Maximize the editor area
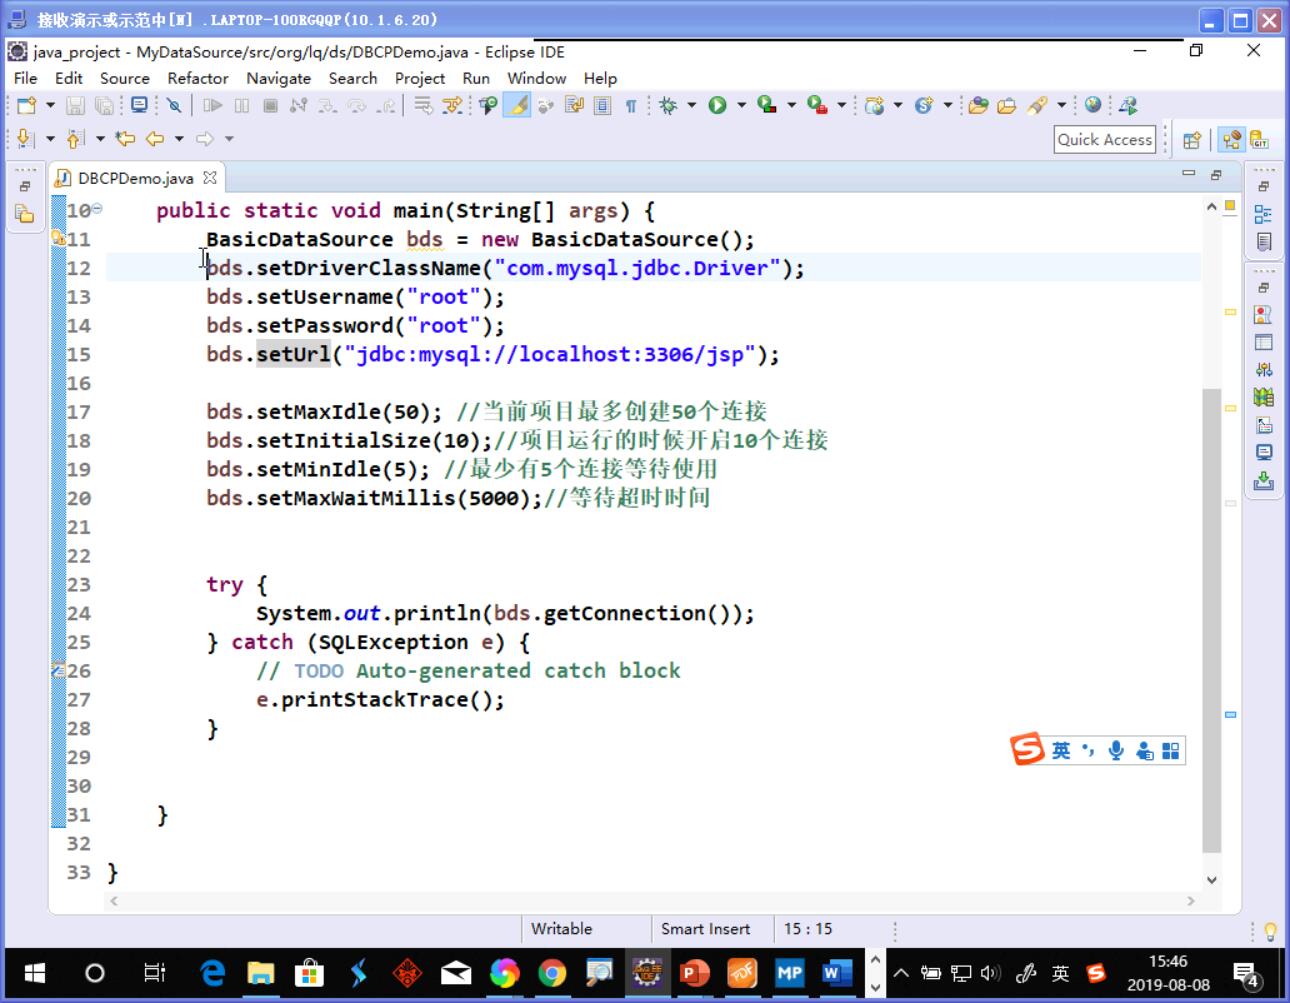 coord(1216,174)
